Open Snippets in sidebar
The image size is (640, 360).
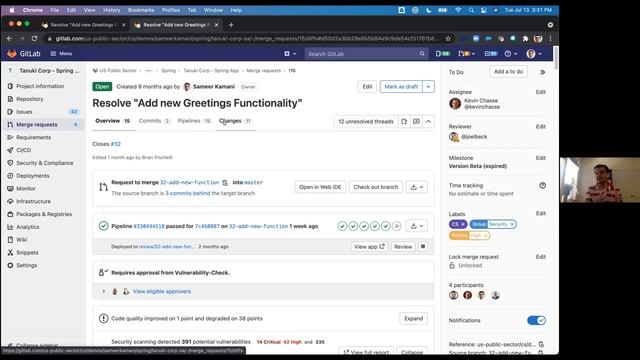27,252
